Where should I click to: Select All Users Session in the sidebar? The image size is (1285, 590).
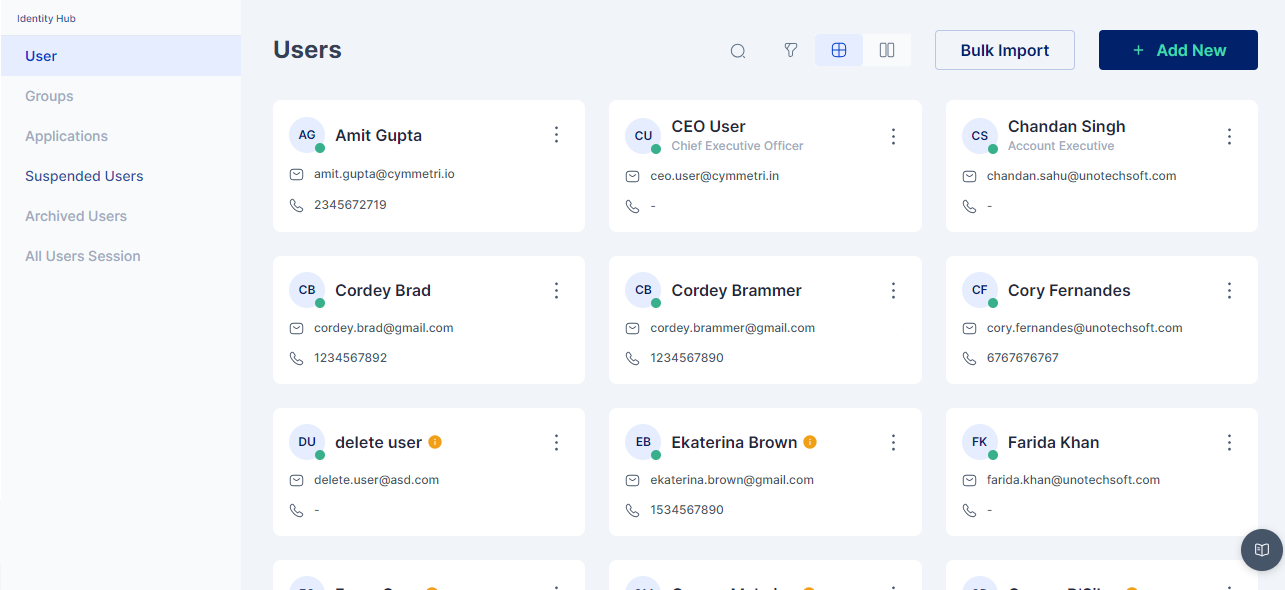pyautogui.click(x=83, y=256)
